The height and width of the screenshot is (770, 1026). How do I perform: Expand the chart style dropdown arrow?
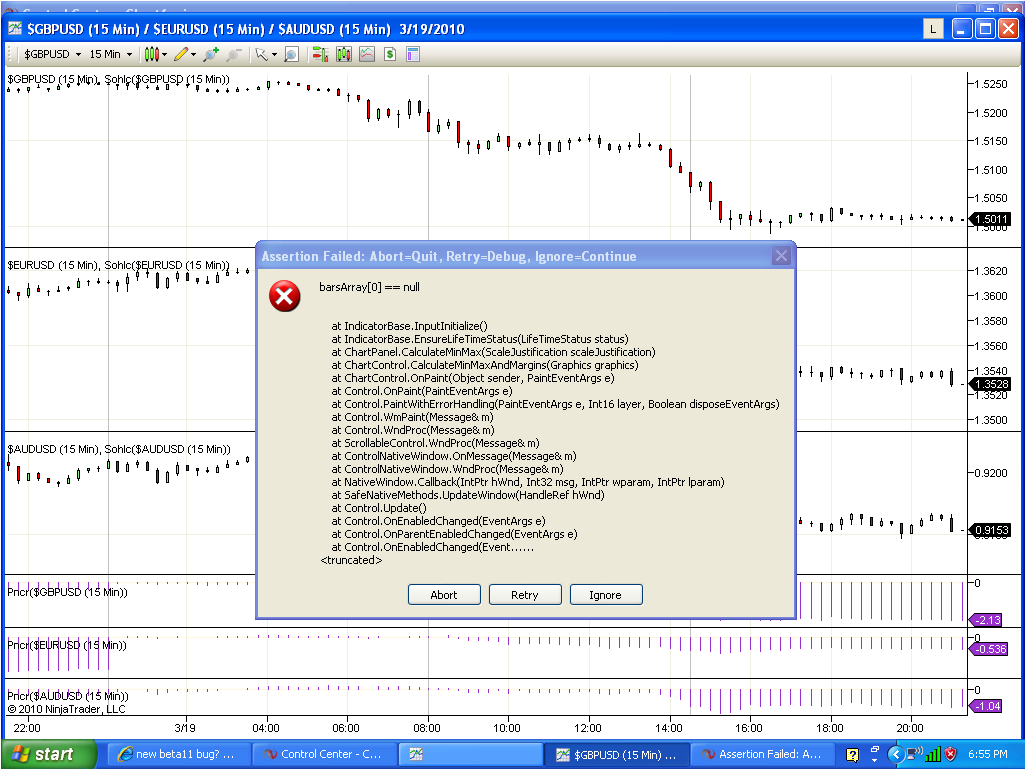coord(164,55)
